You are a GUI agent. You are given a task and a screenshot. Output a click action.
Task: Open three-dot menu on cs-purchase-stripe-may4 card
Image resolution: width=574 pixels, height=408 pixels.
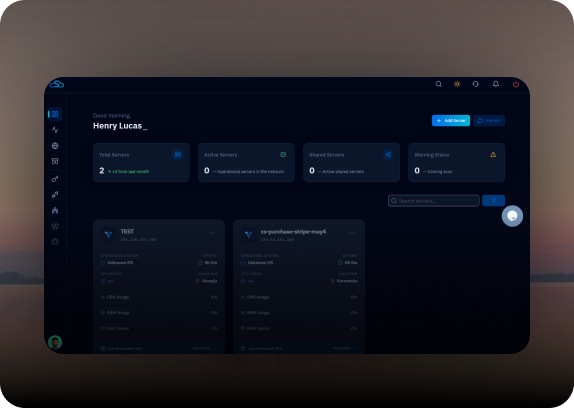[352, 233]
